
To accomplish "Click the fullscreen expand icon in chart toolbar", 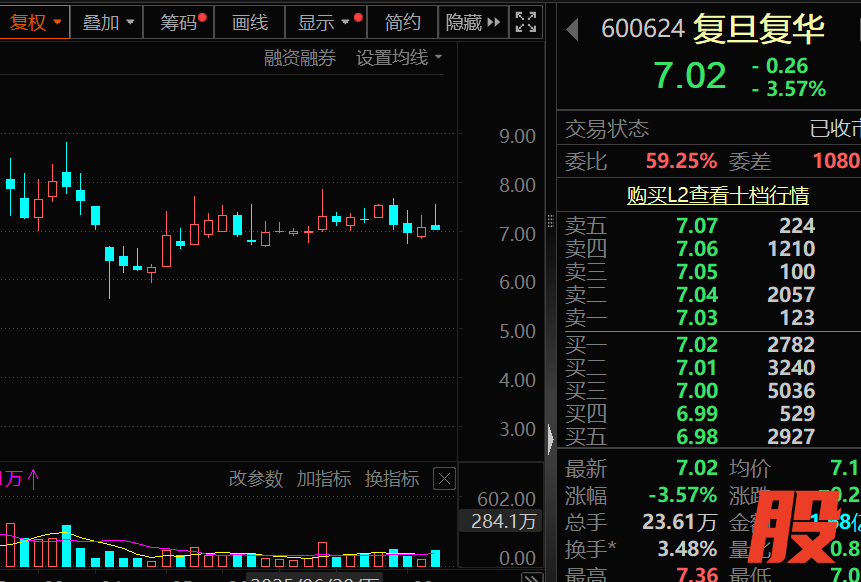I will (x=525, y=22).
